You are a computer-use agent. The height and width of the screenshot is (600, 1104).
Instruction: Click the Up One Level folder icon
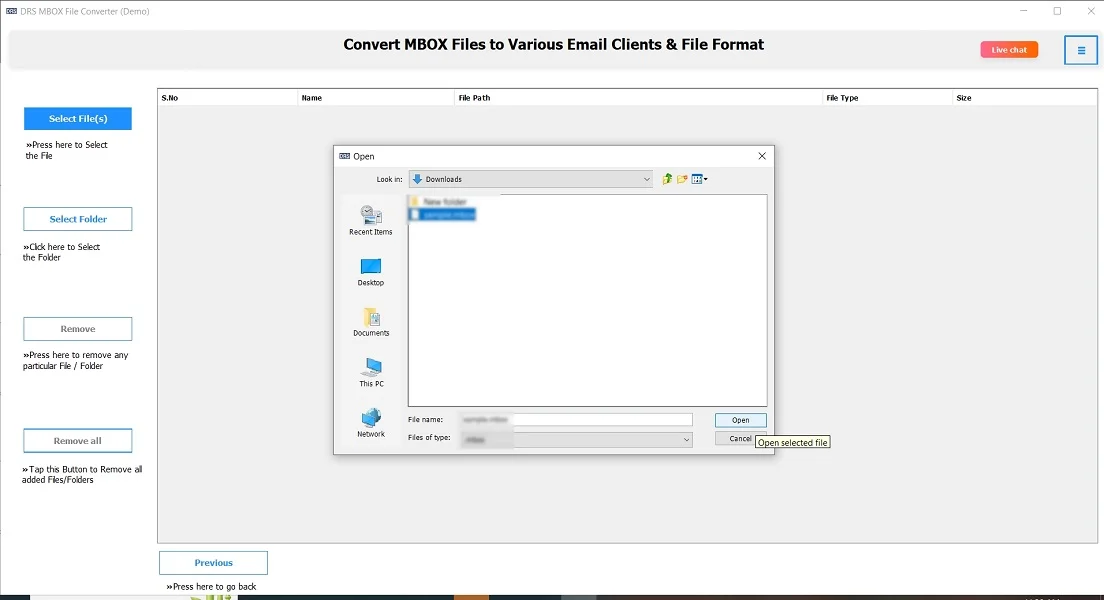pyautogui.click(x=665, y=178)
